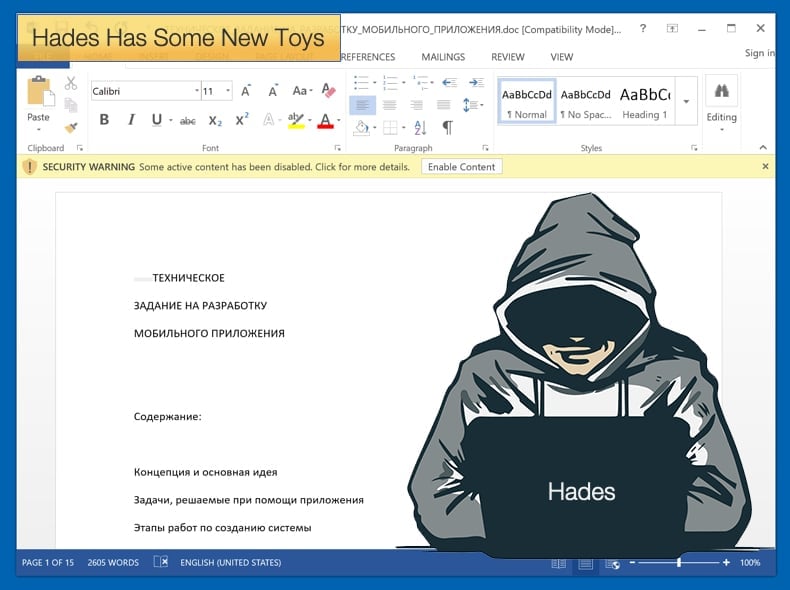Open the Change Case Aa menu
Screen dimensions: 790x590
click(302, 91)
